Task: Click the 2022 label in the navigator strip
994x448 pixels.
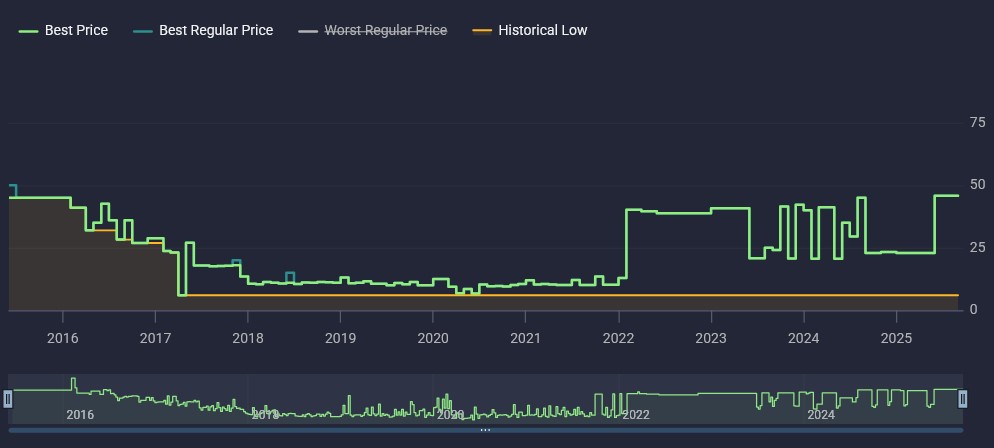Action: tap(636, 415)
